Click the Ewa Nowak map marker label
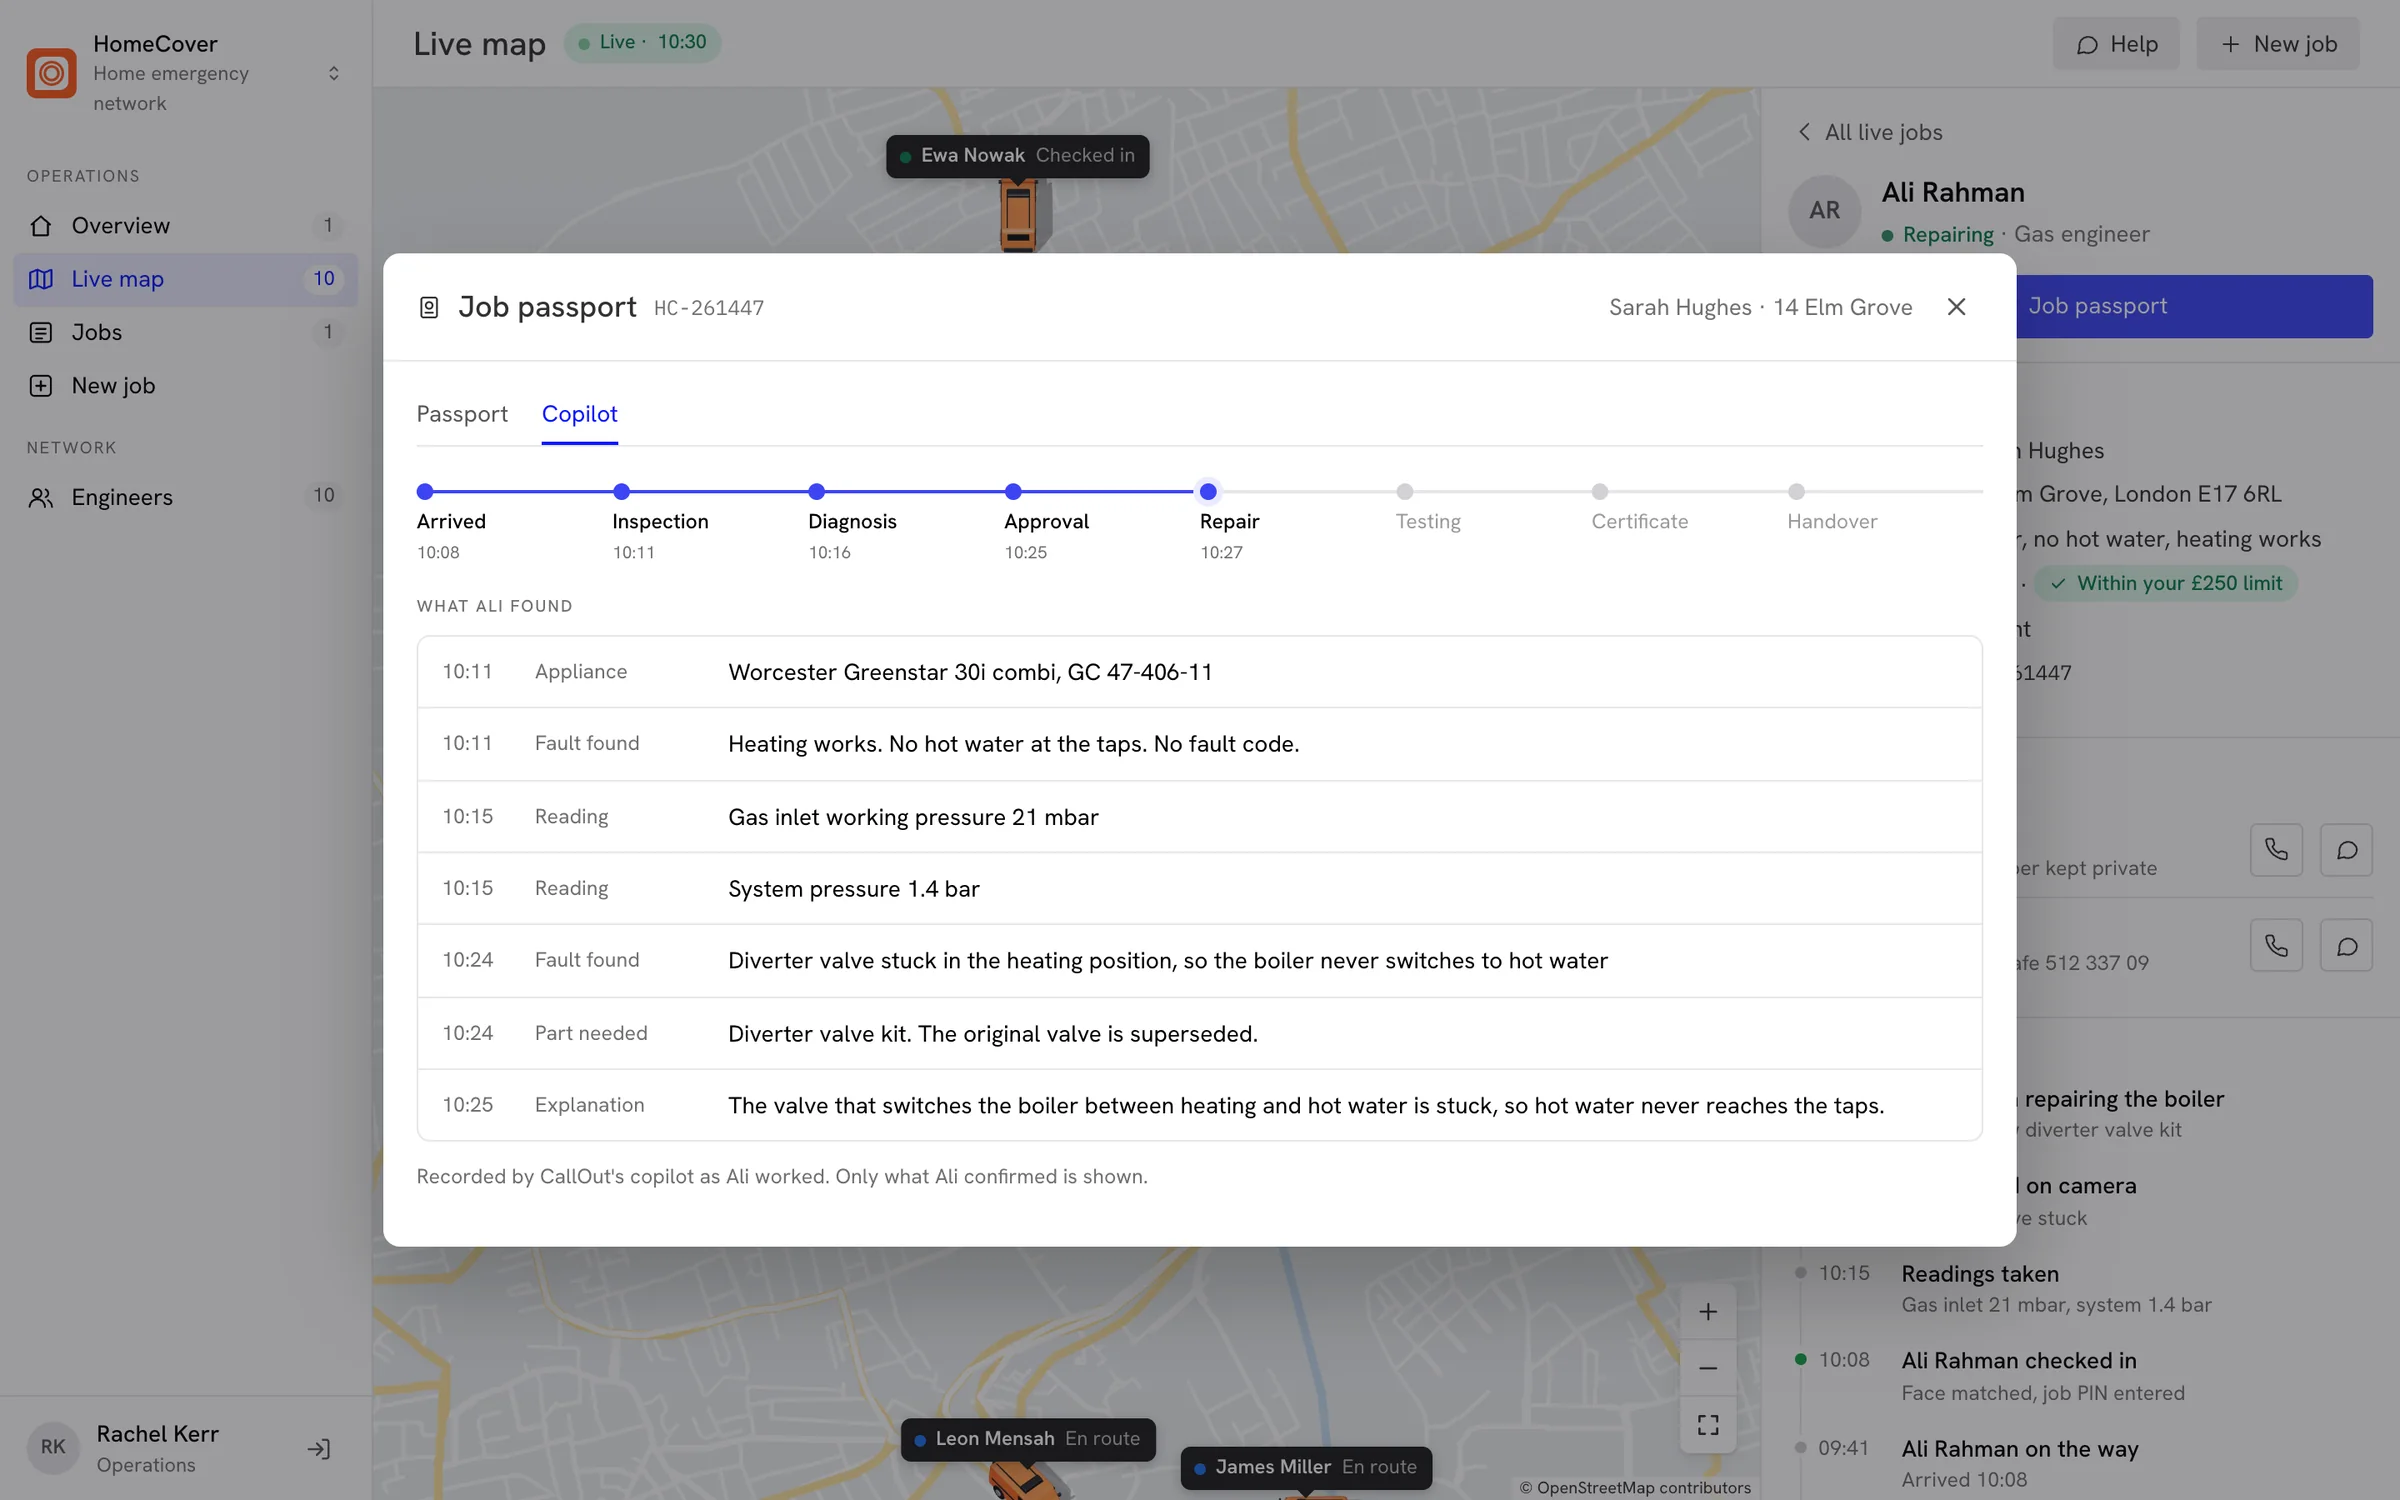Image resolution: width=2400 pixels, height=1500 pixels. pyautogui.click(x=1017, y=156)
